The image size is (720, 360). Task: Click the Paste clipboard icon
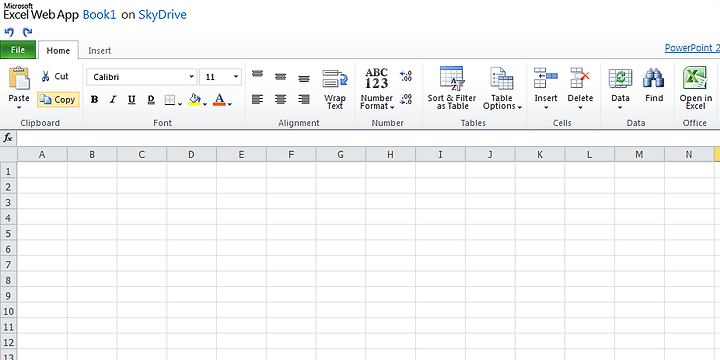pyautogui.click(x=19, y=79)
